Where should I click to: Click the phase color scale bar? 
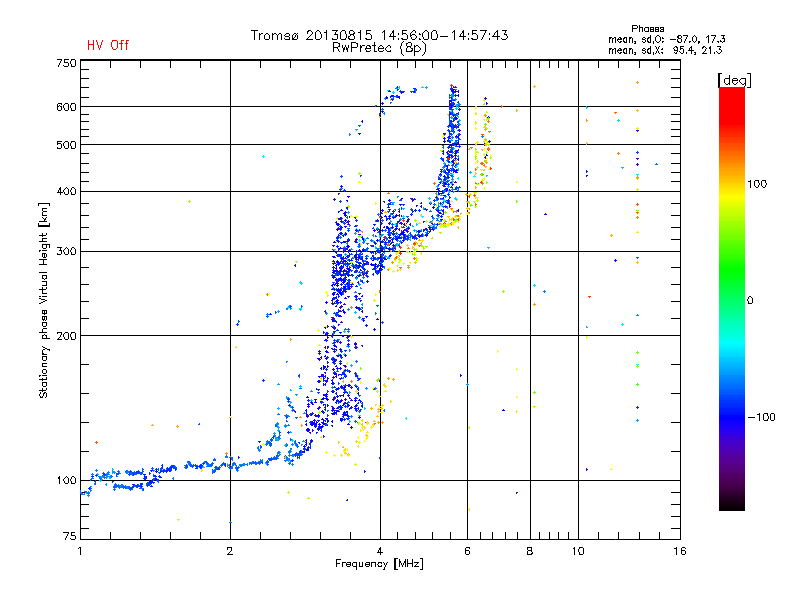coord(732,298)
